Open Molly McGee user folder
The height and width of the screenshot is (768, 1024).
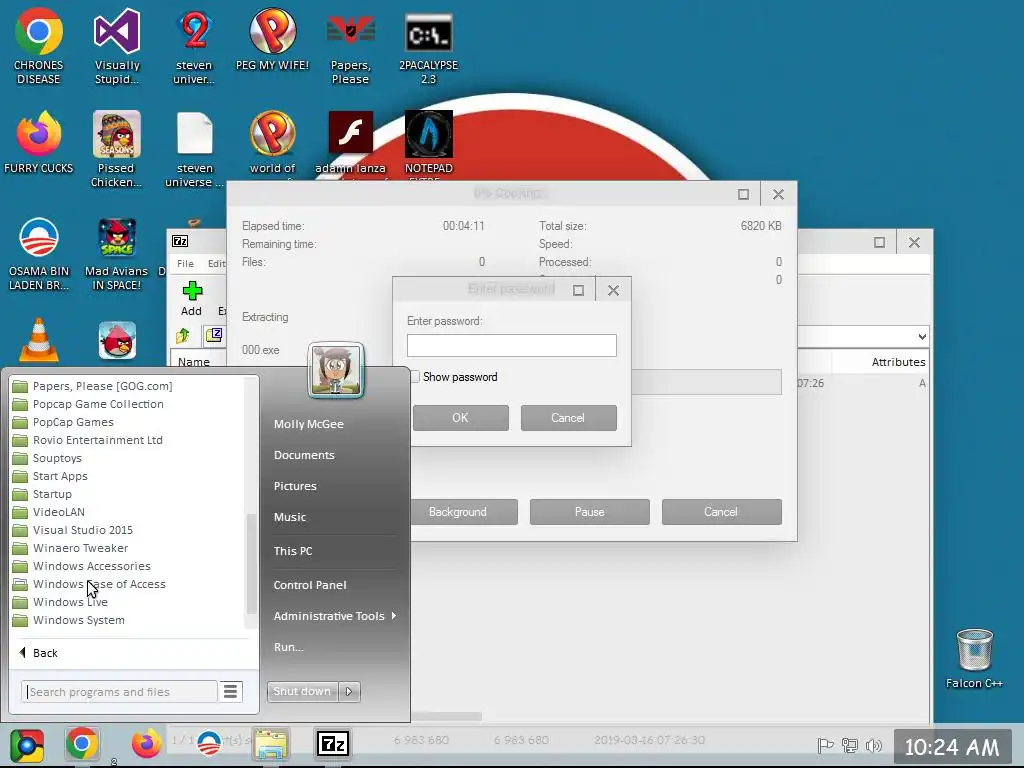point(309,424)
